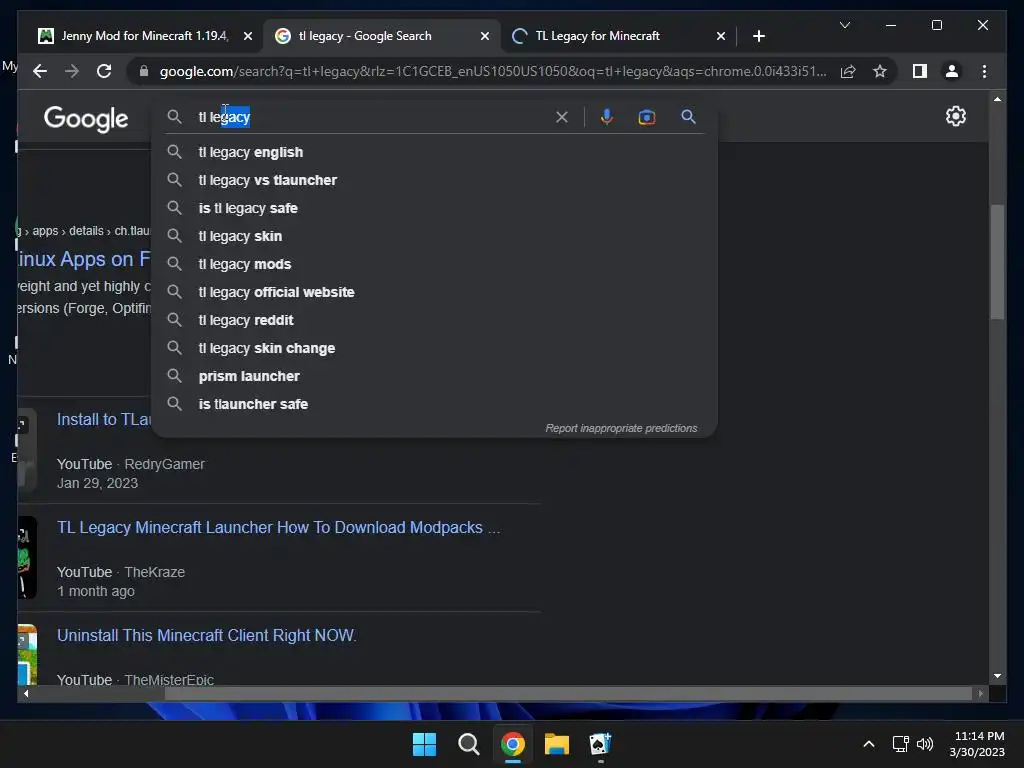The height and width of the screenshot is (768, 1024).
Task: Open the Windows Start menu
Action: (x=424, y=744)
